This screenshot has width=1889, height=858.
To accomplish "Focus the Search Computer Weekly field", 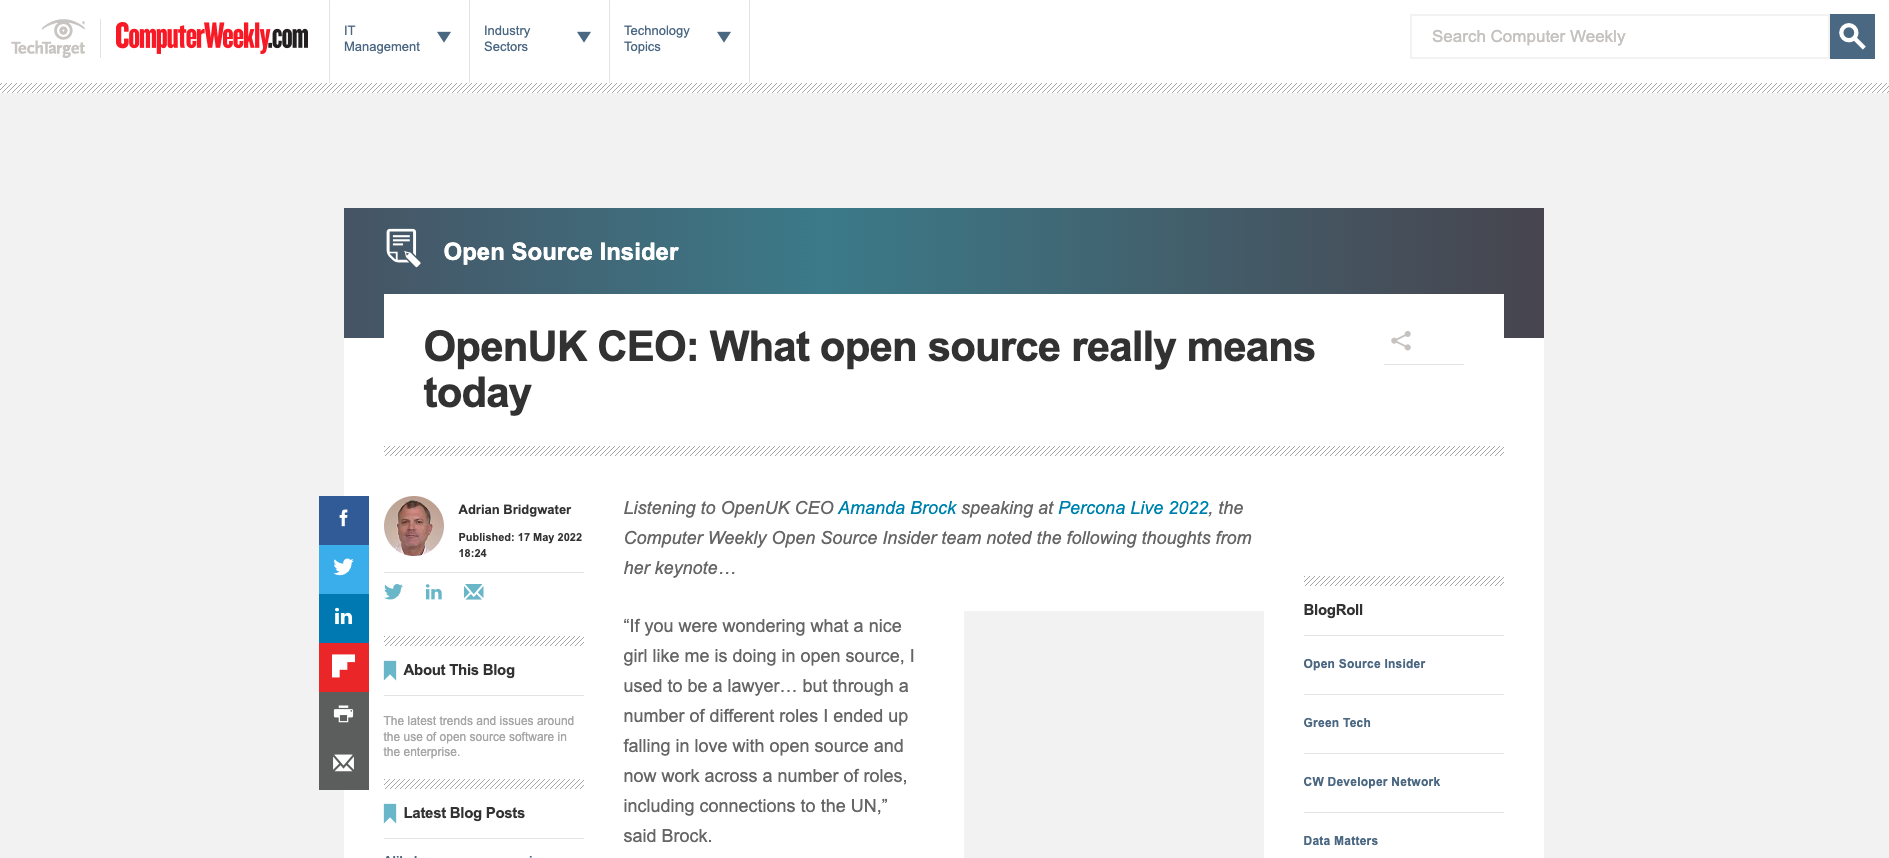I will [x=1620, y=37].
